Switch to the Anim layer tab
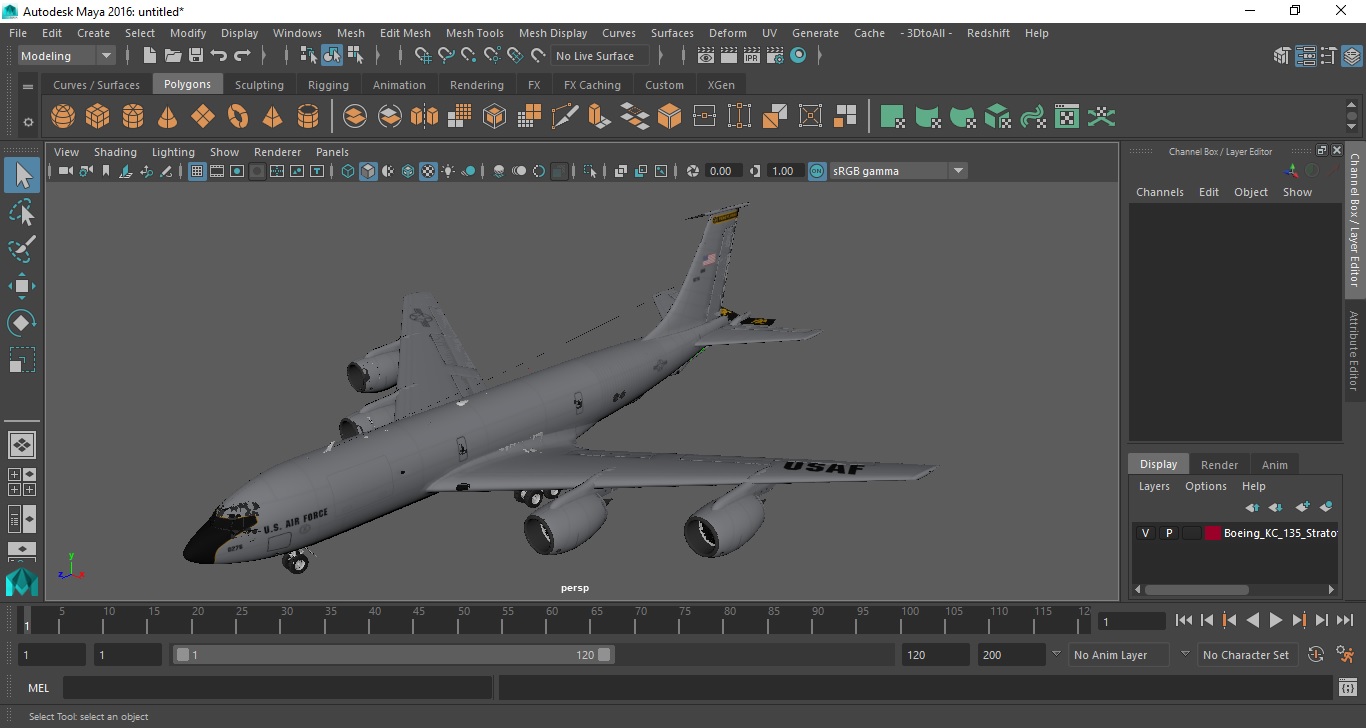 pos(1274,465)
